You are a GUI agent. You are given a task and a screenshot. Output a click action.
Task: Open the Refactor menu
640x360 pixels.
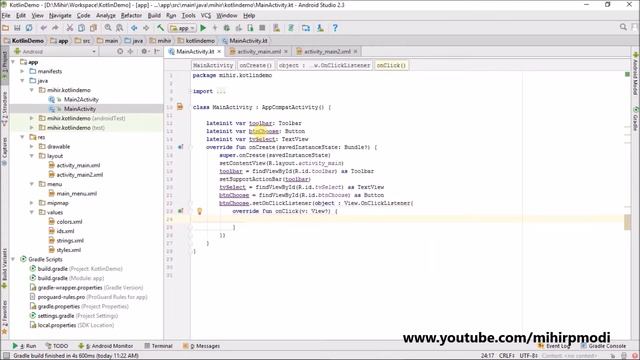point(131,16)
